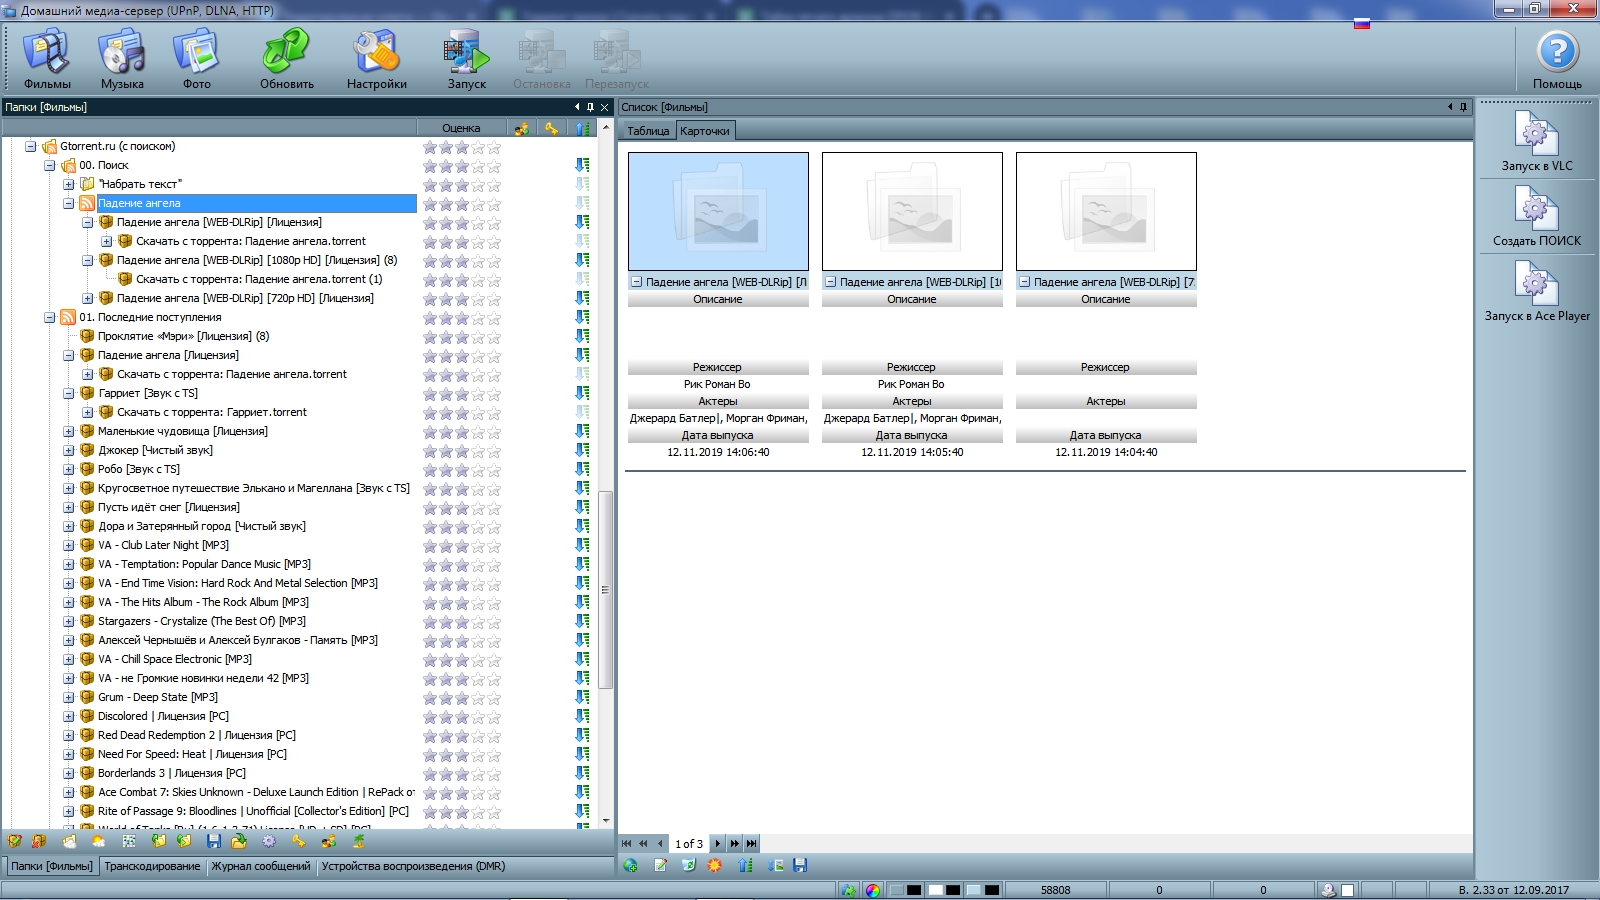Open the Фильмы (Movies) section
The width and height of the screenshot is (1600, 900).
[47, 58]
